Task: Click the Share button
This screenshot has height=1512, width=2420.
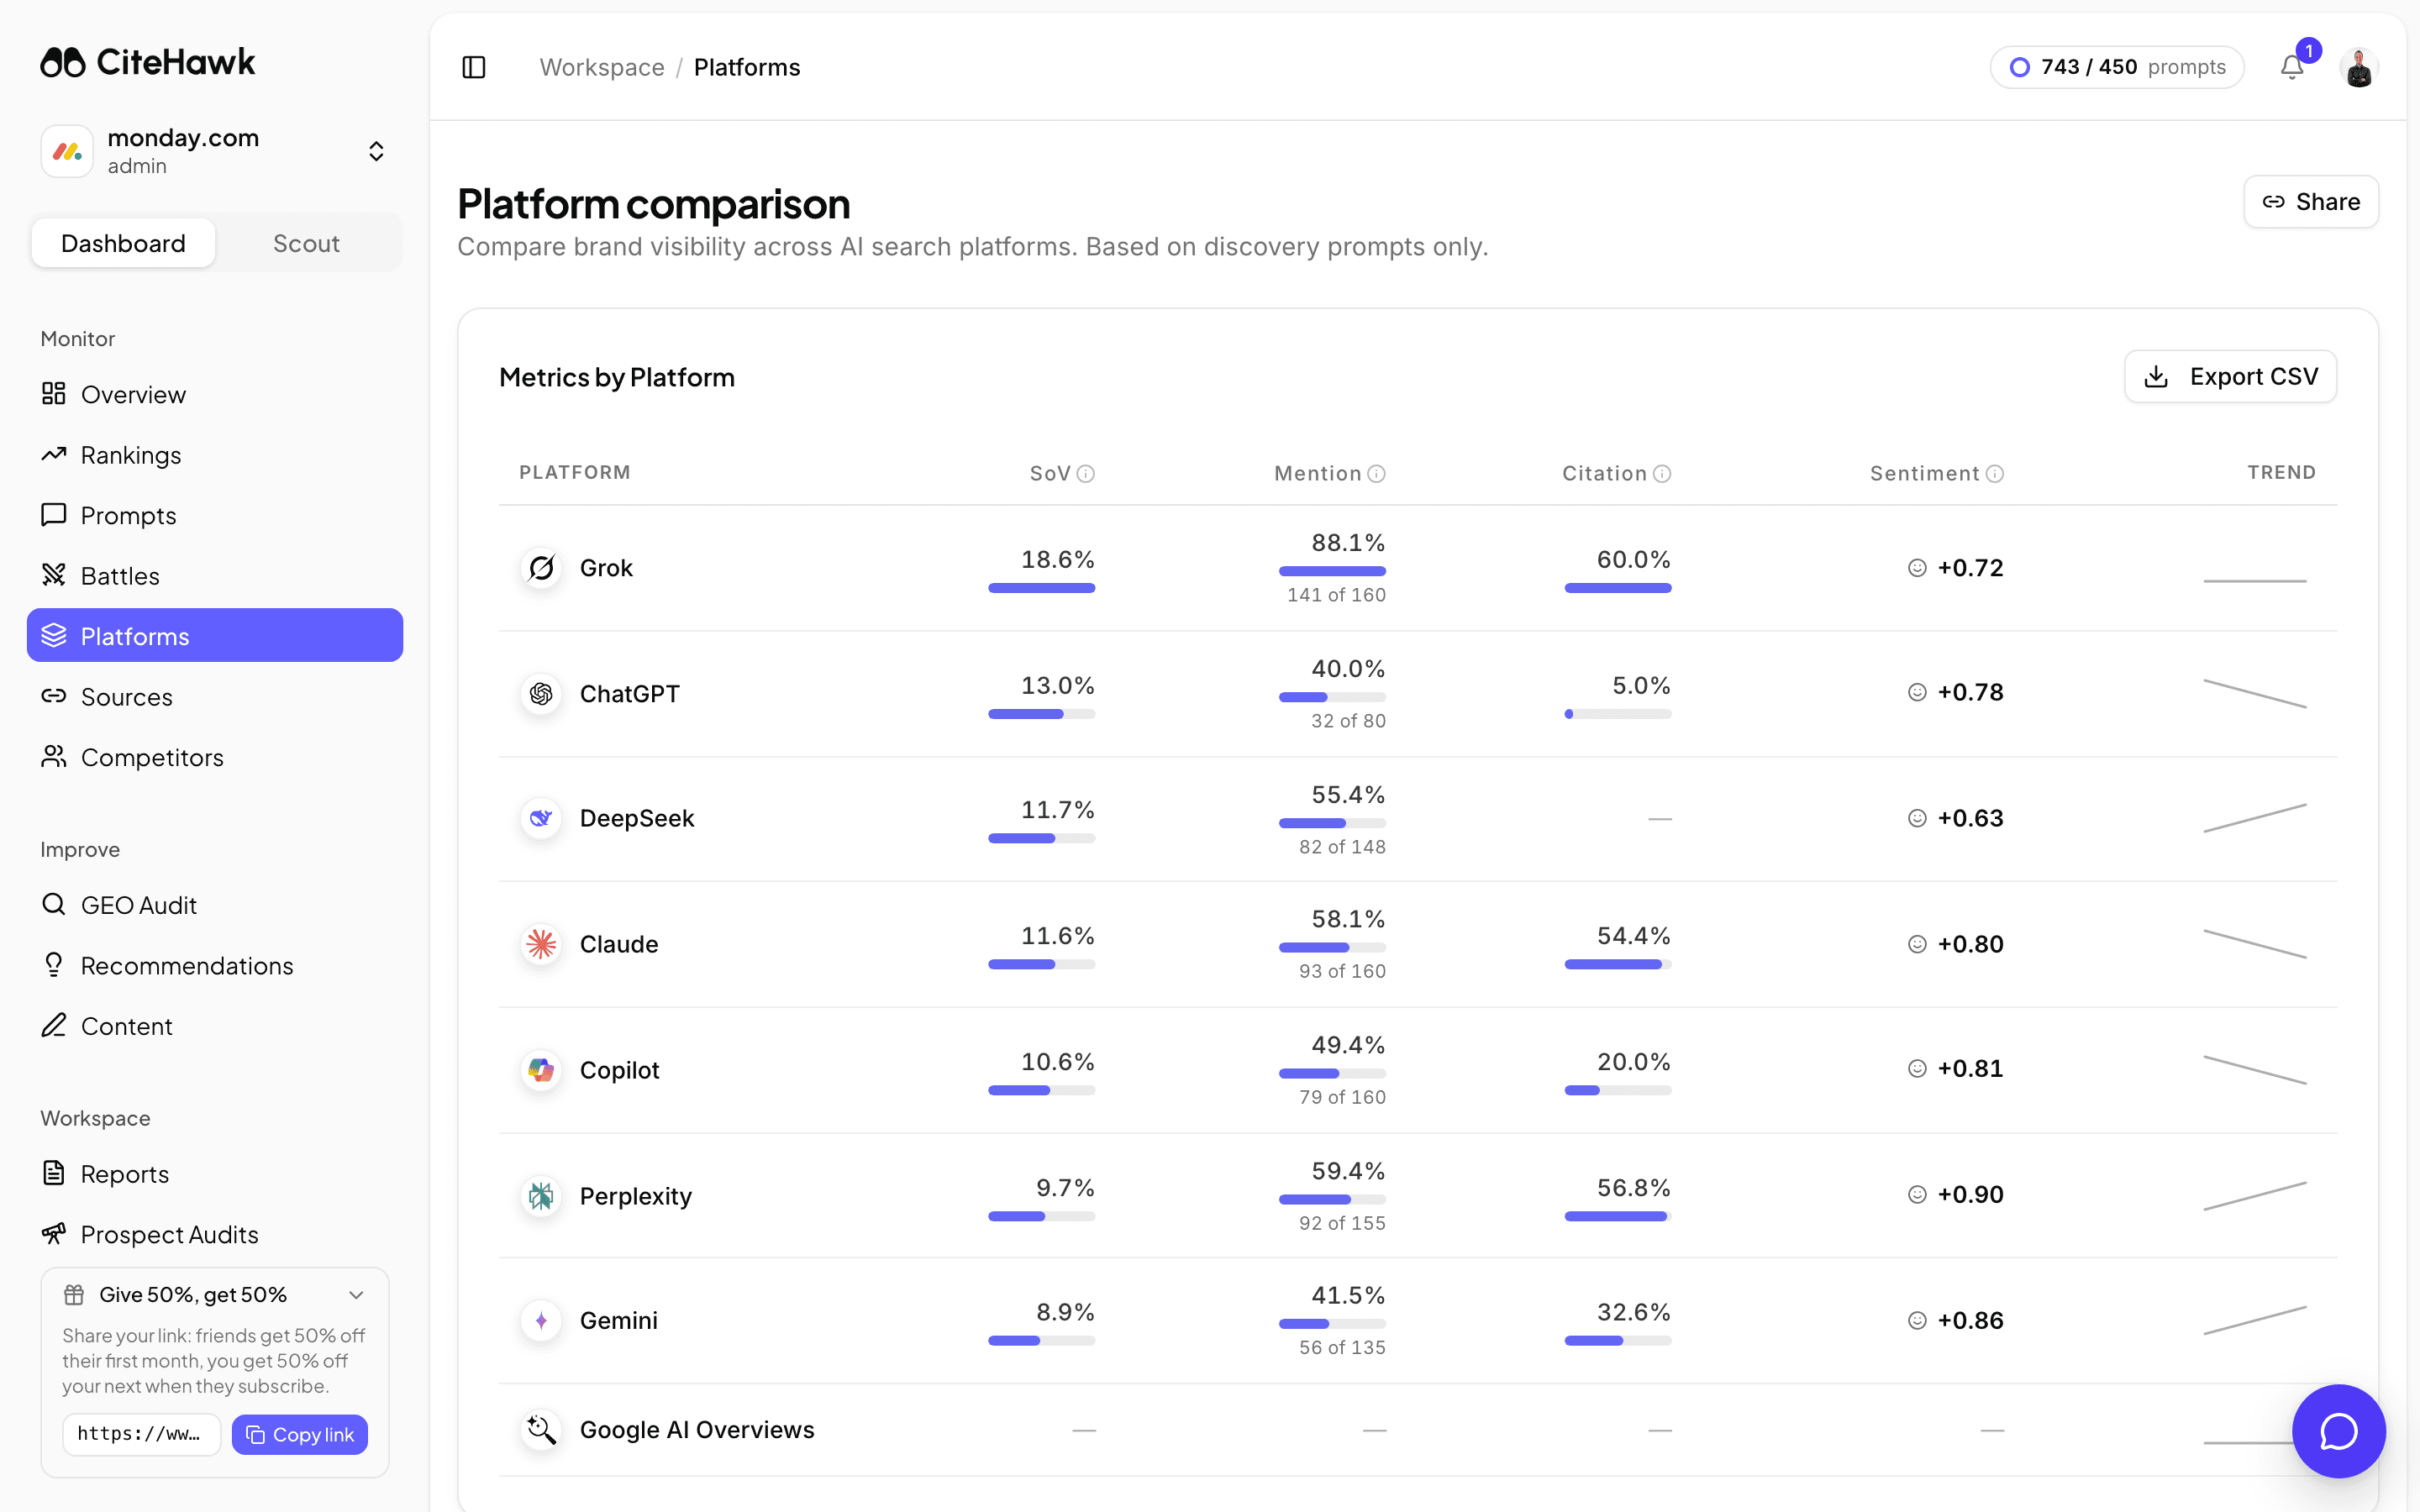Action: (2311, 202)
